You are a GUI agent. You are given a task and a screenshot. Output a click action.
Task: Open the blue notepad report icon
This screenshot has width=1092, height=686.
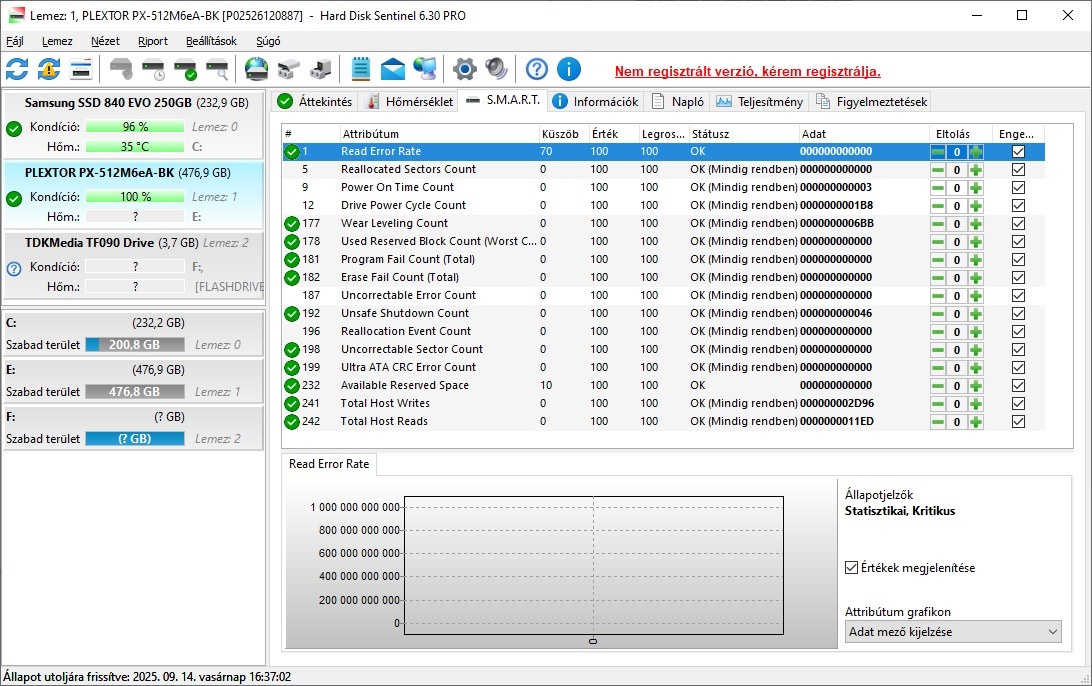361,69
